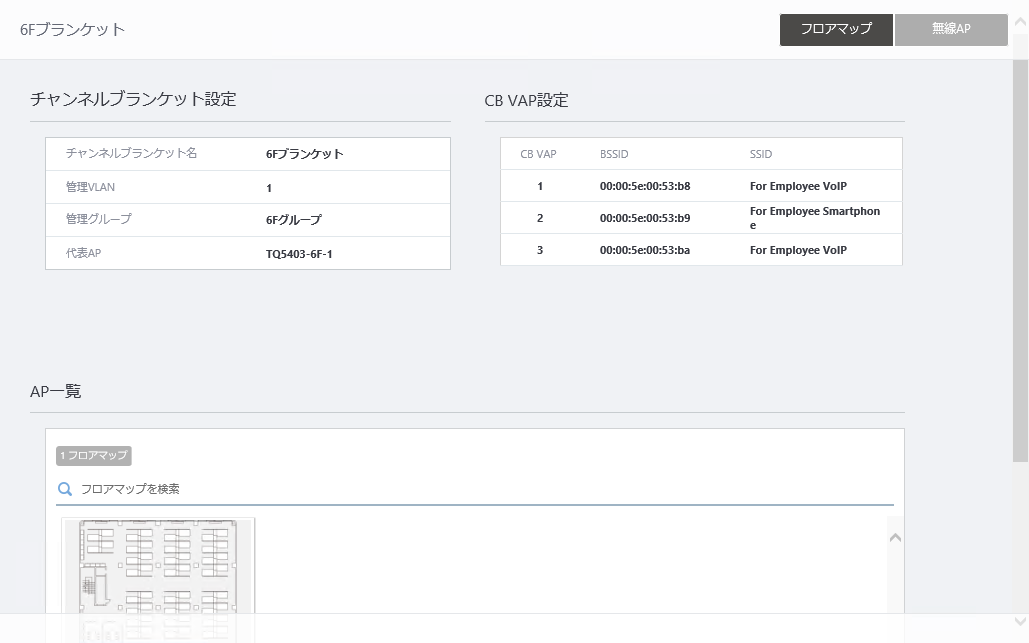
Task: Select the For Employee VoIP SSID of VAP 3
Action: (x=798, y=250)
